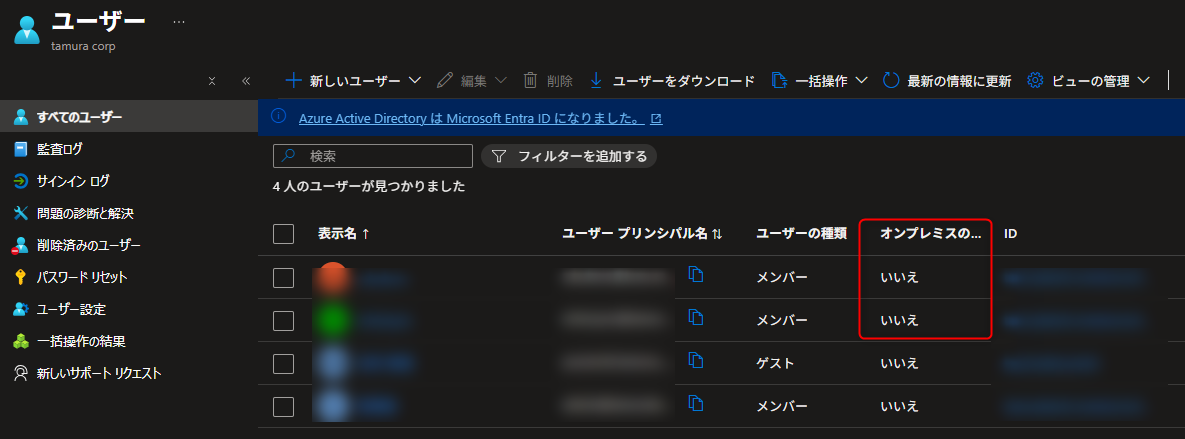Expand the 編集 dropdown arrow
Viewport: 1185px width, 439px height.
click(x=501, y=80)
